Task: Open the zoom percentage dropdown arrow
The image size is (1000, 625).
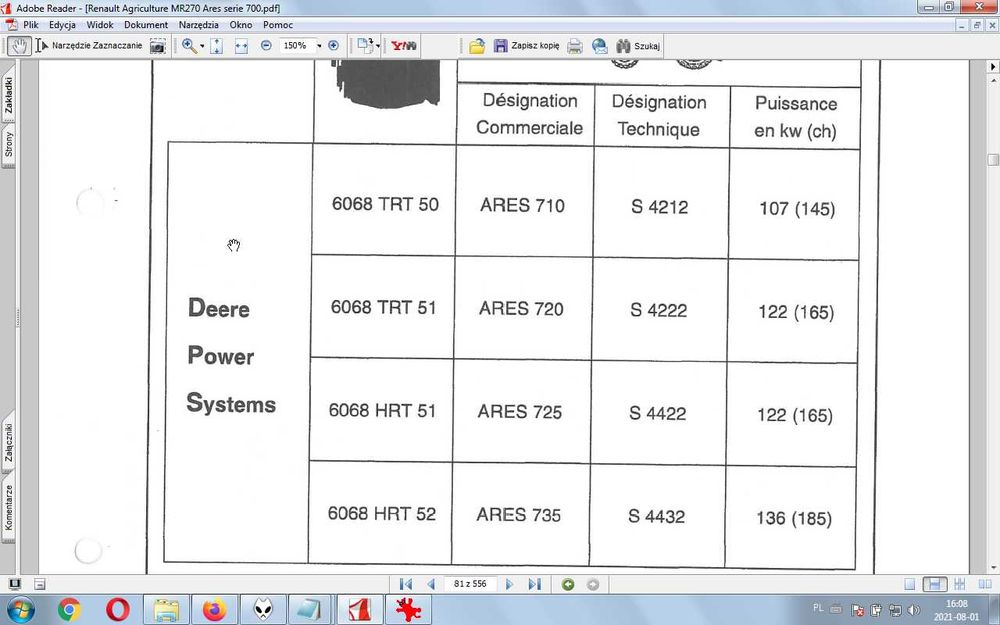Action: click(320, 45)
